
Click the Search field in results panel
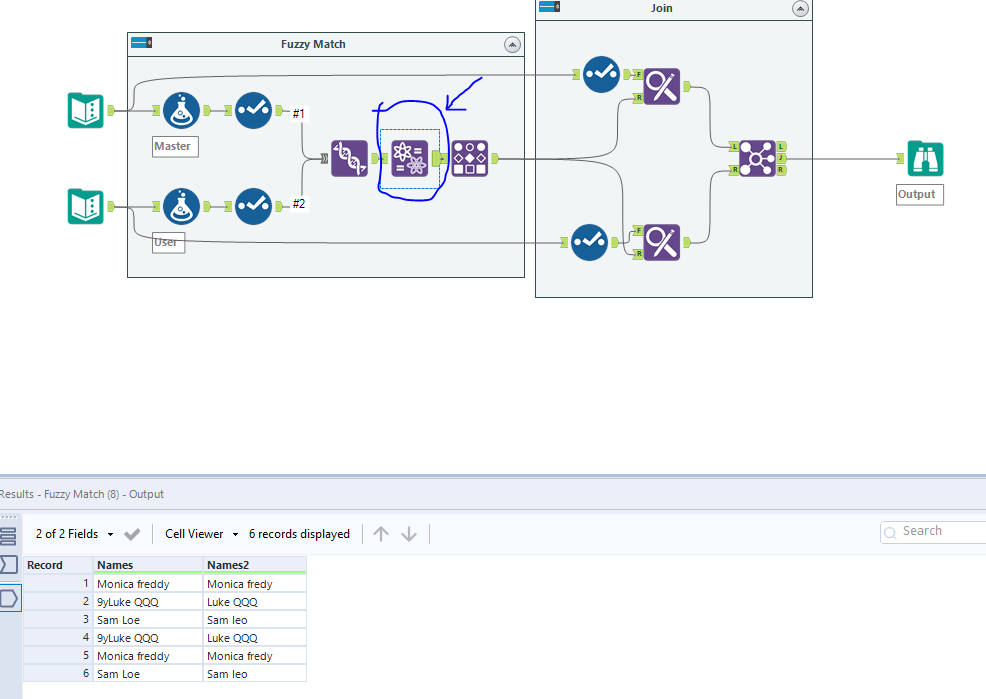(933, 531)
